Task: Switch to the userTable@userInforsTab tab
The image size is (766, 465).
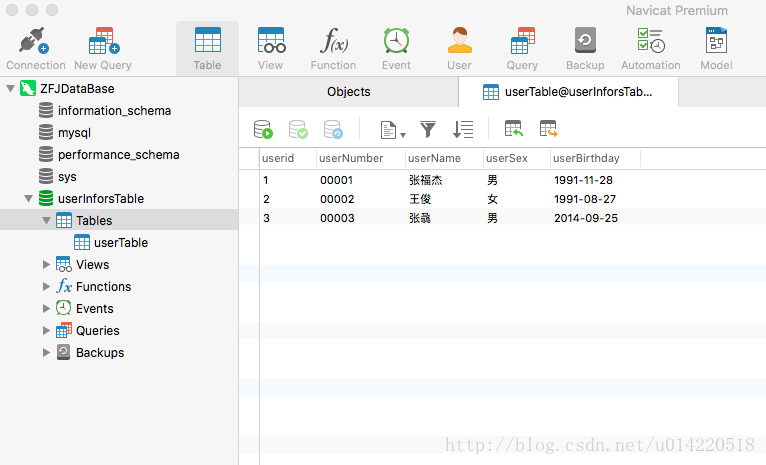Action: point(568,92)
